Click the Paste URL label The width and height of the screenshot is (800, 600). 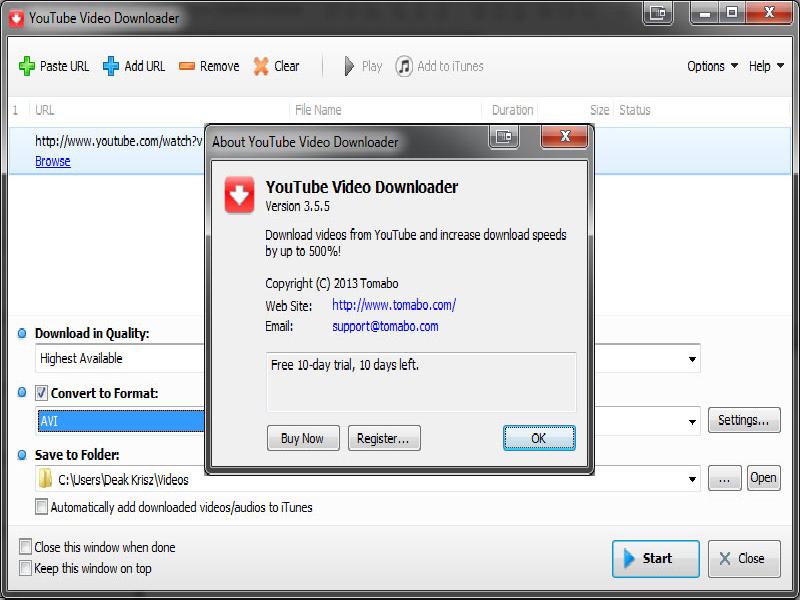[64, 66]
